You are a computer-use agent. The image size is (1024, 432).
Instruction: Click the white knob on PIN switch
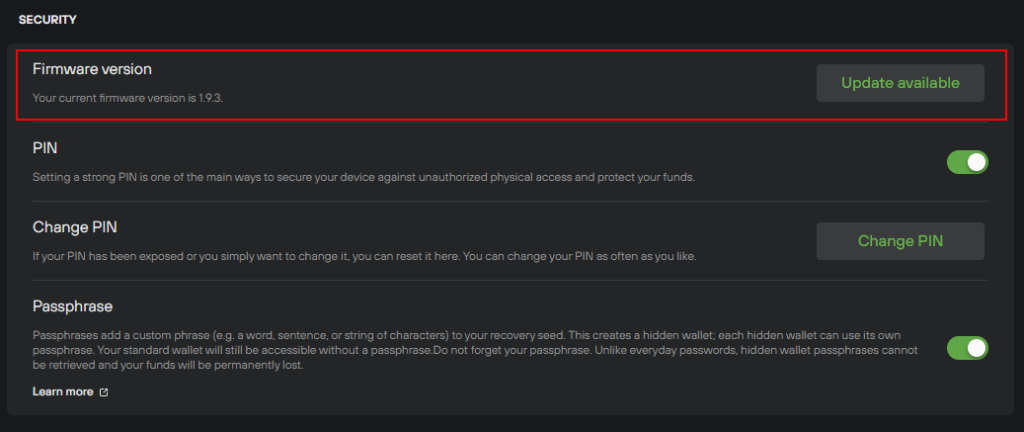tap(976, 162)
